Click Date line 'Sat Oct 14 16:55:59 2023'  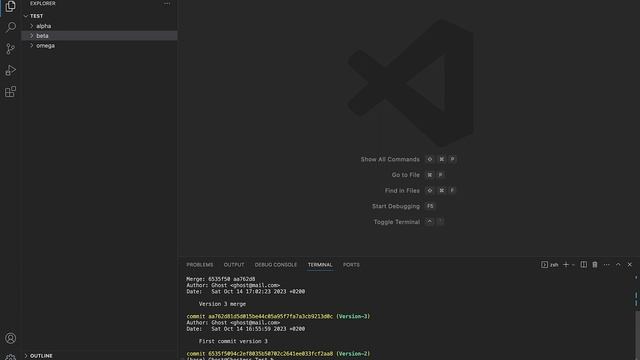tap(246, 329)
